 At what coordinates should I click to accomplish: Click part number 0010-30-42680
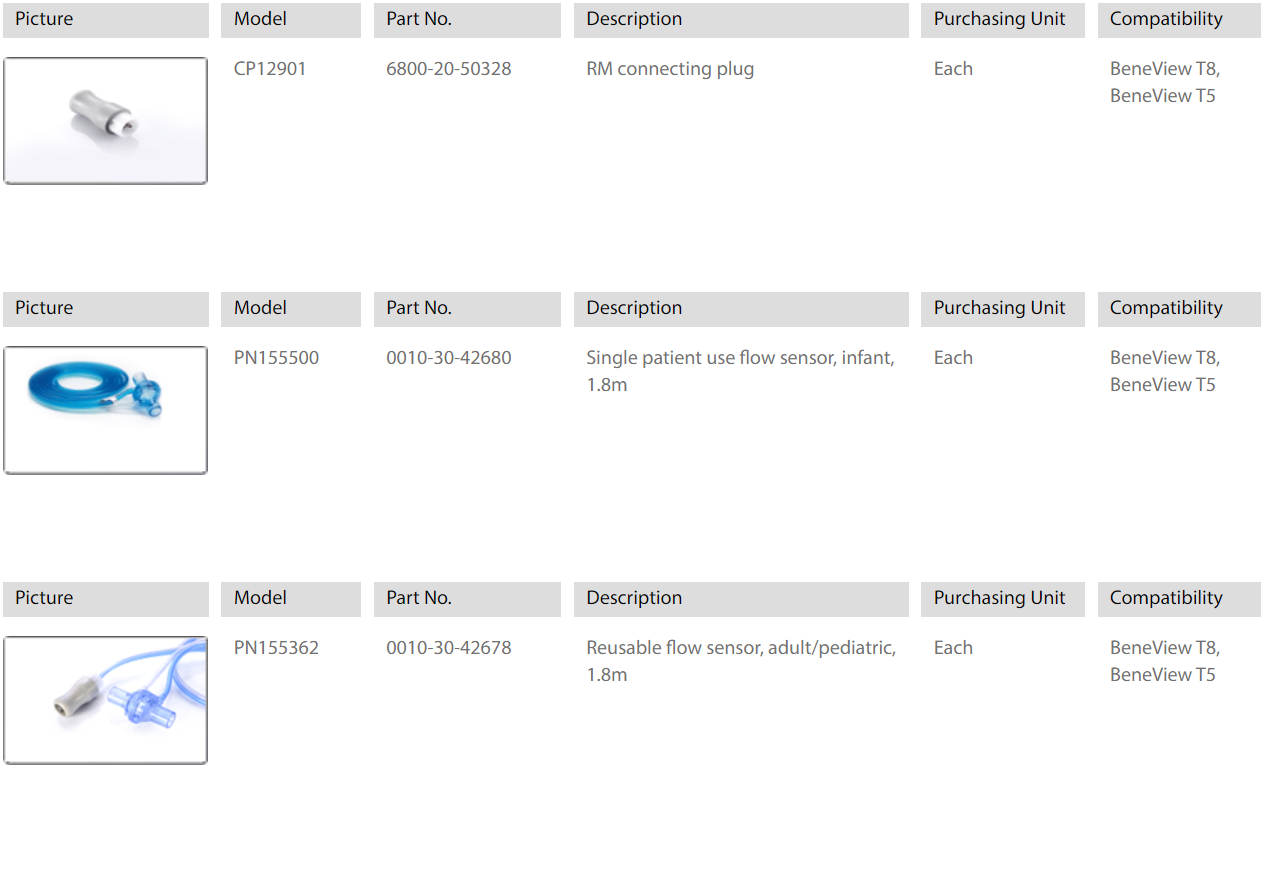click(448, 358)
